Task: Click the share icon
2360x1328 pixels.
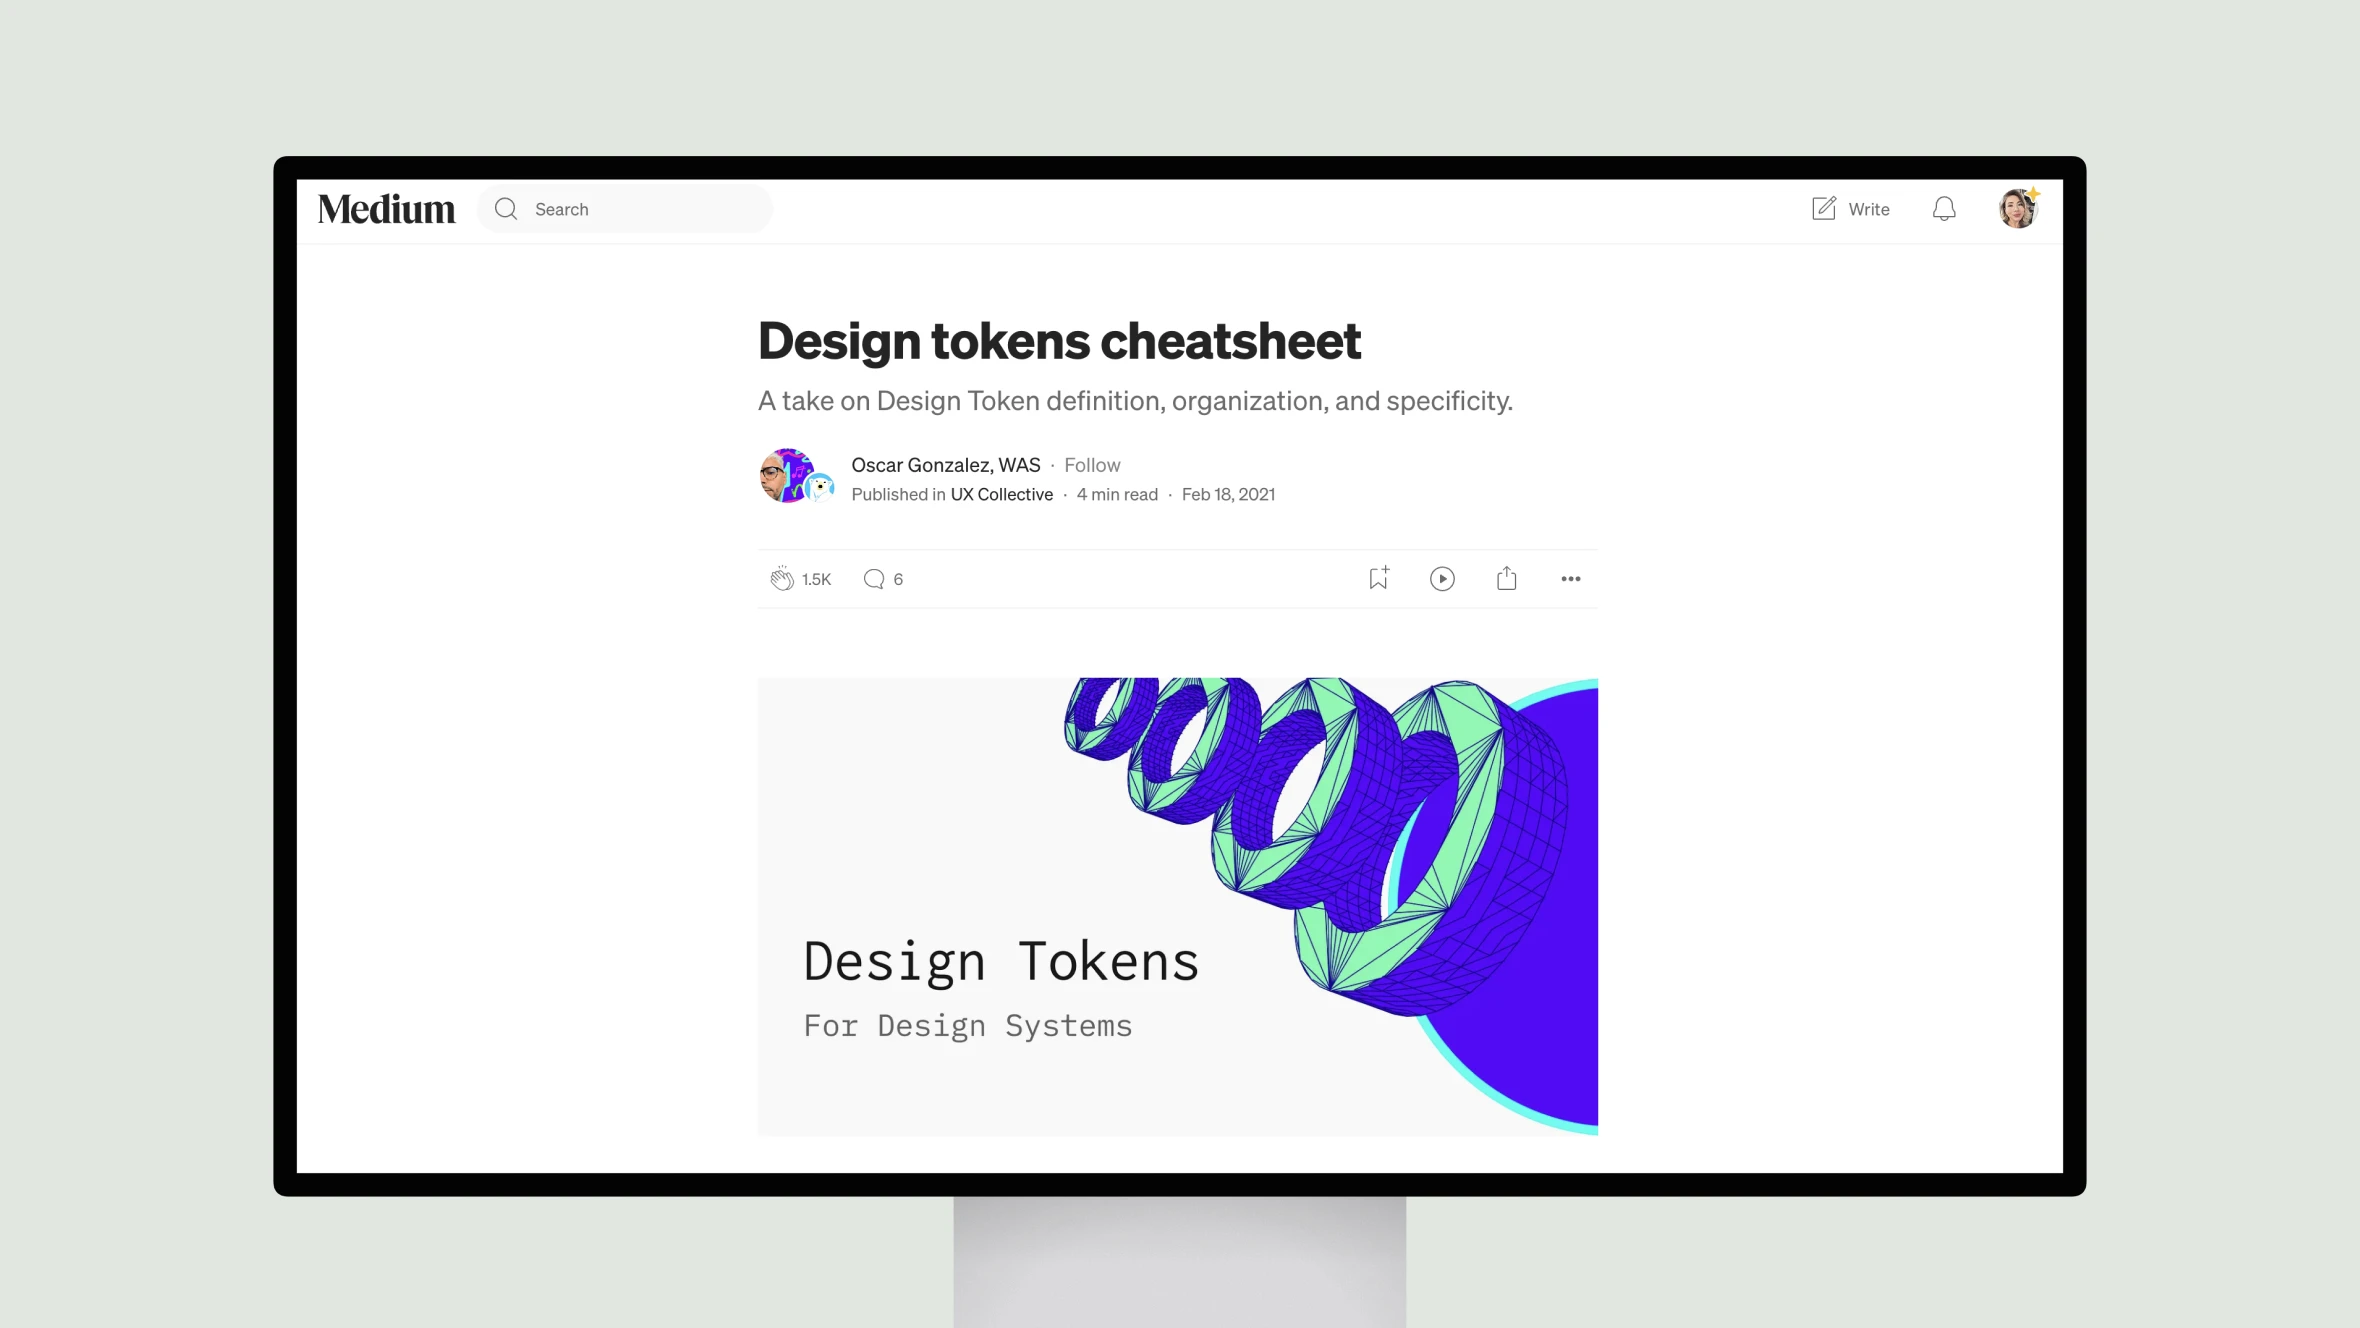Action: (x=1506, y=577)
